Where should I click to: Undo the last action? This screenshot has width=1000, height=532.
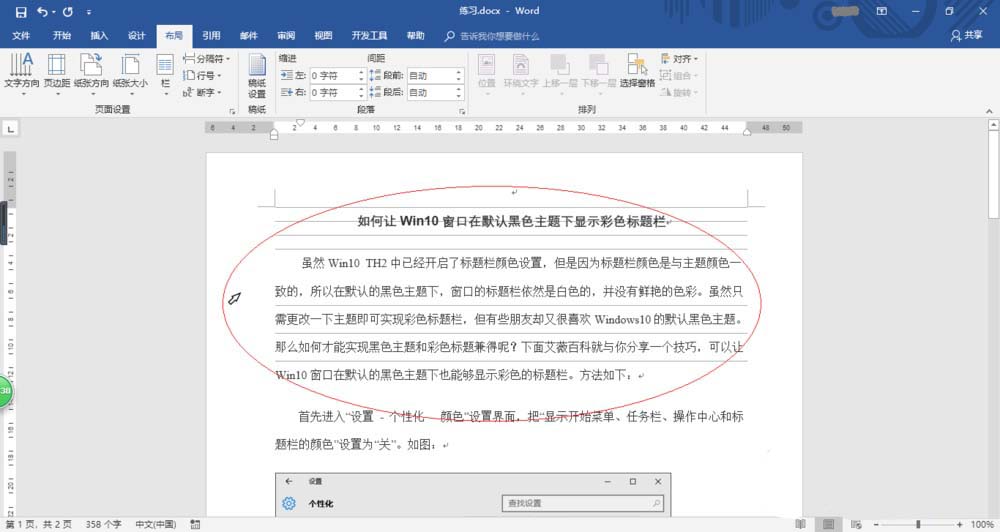(41, 11)
